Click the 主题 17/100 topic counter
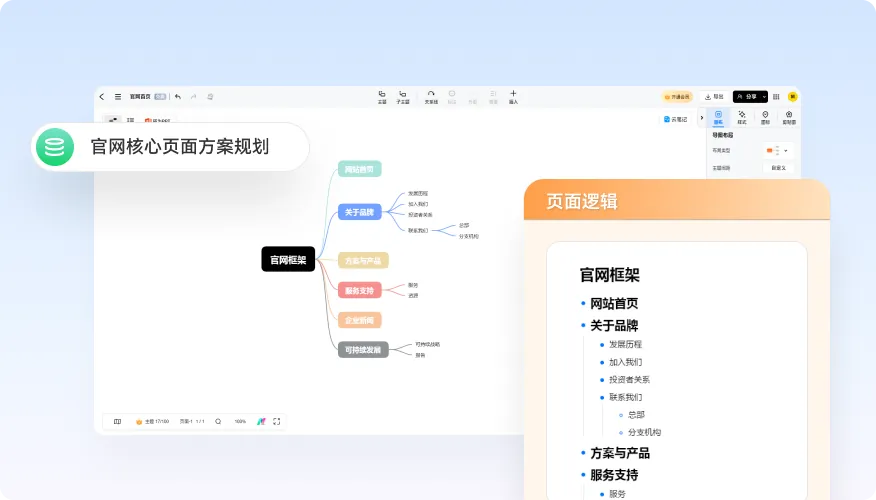 [x=153, y=422]
